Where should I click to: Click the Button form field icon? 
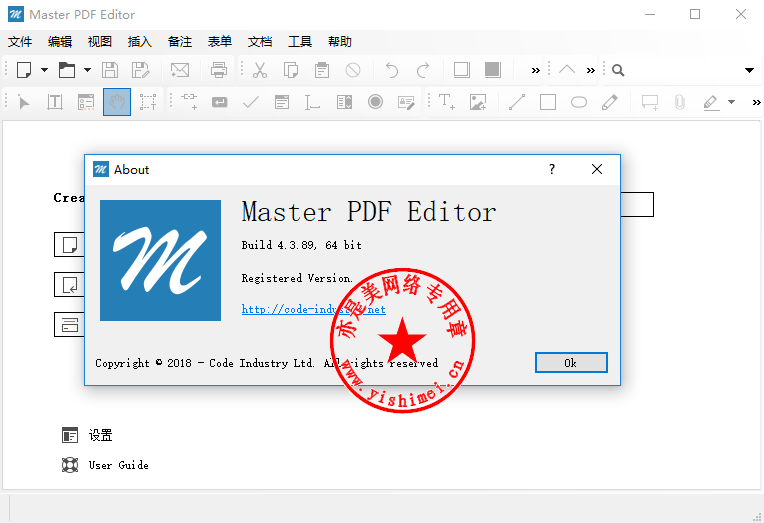(220, 102)
